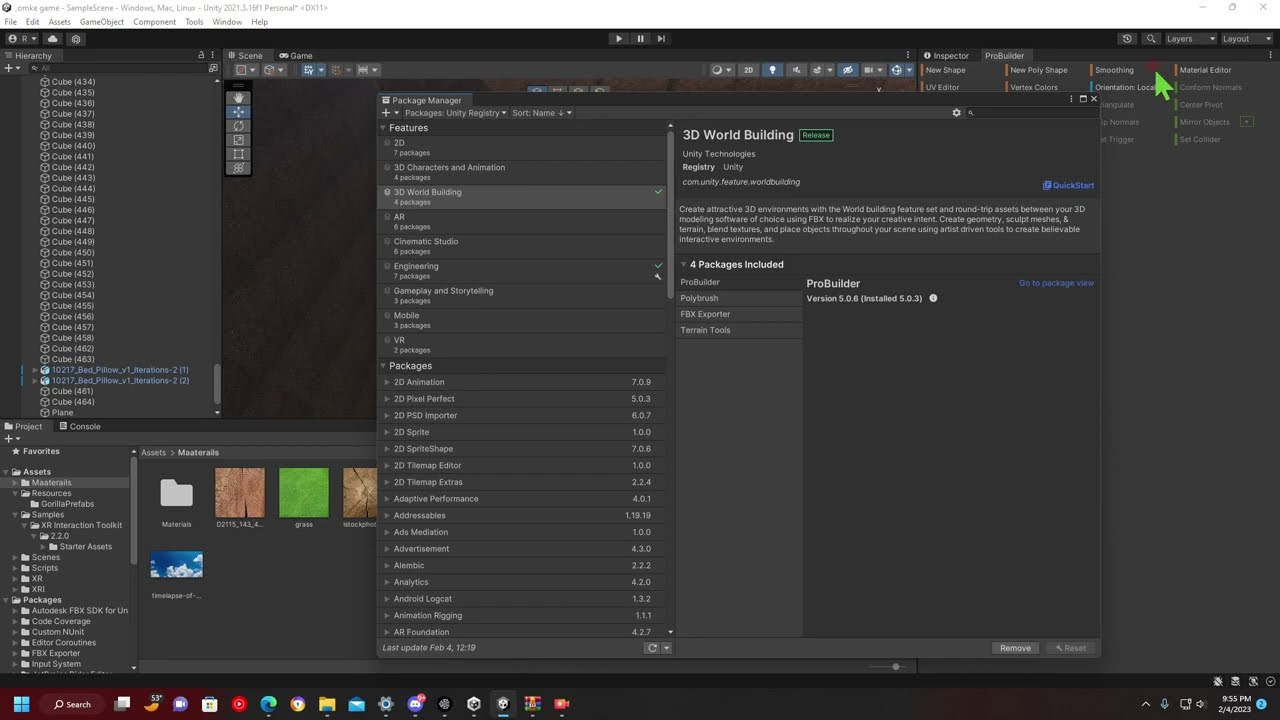
Task: Toggle 2D view mode in Scene
Action: [747, 70]
